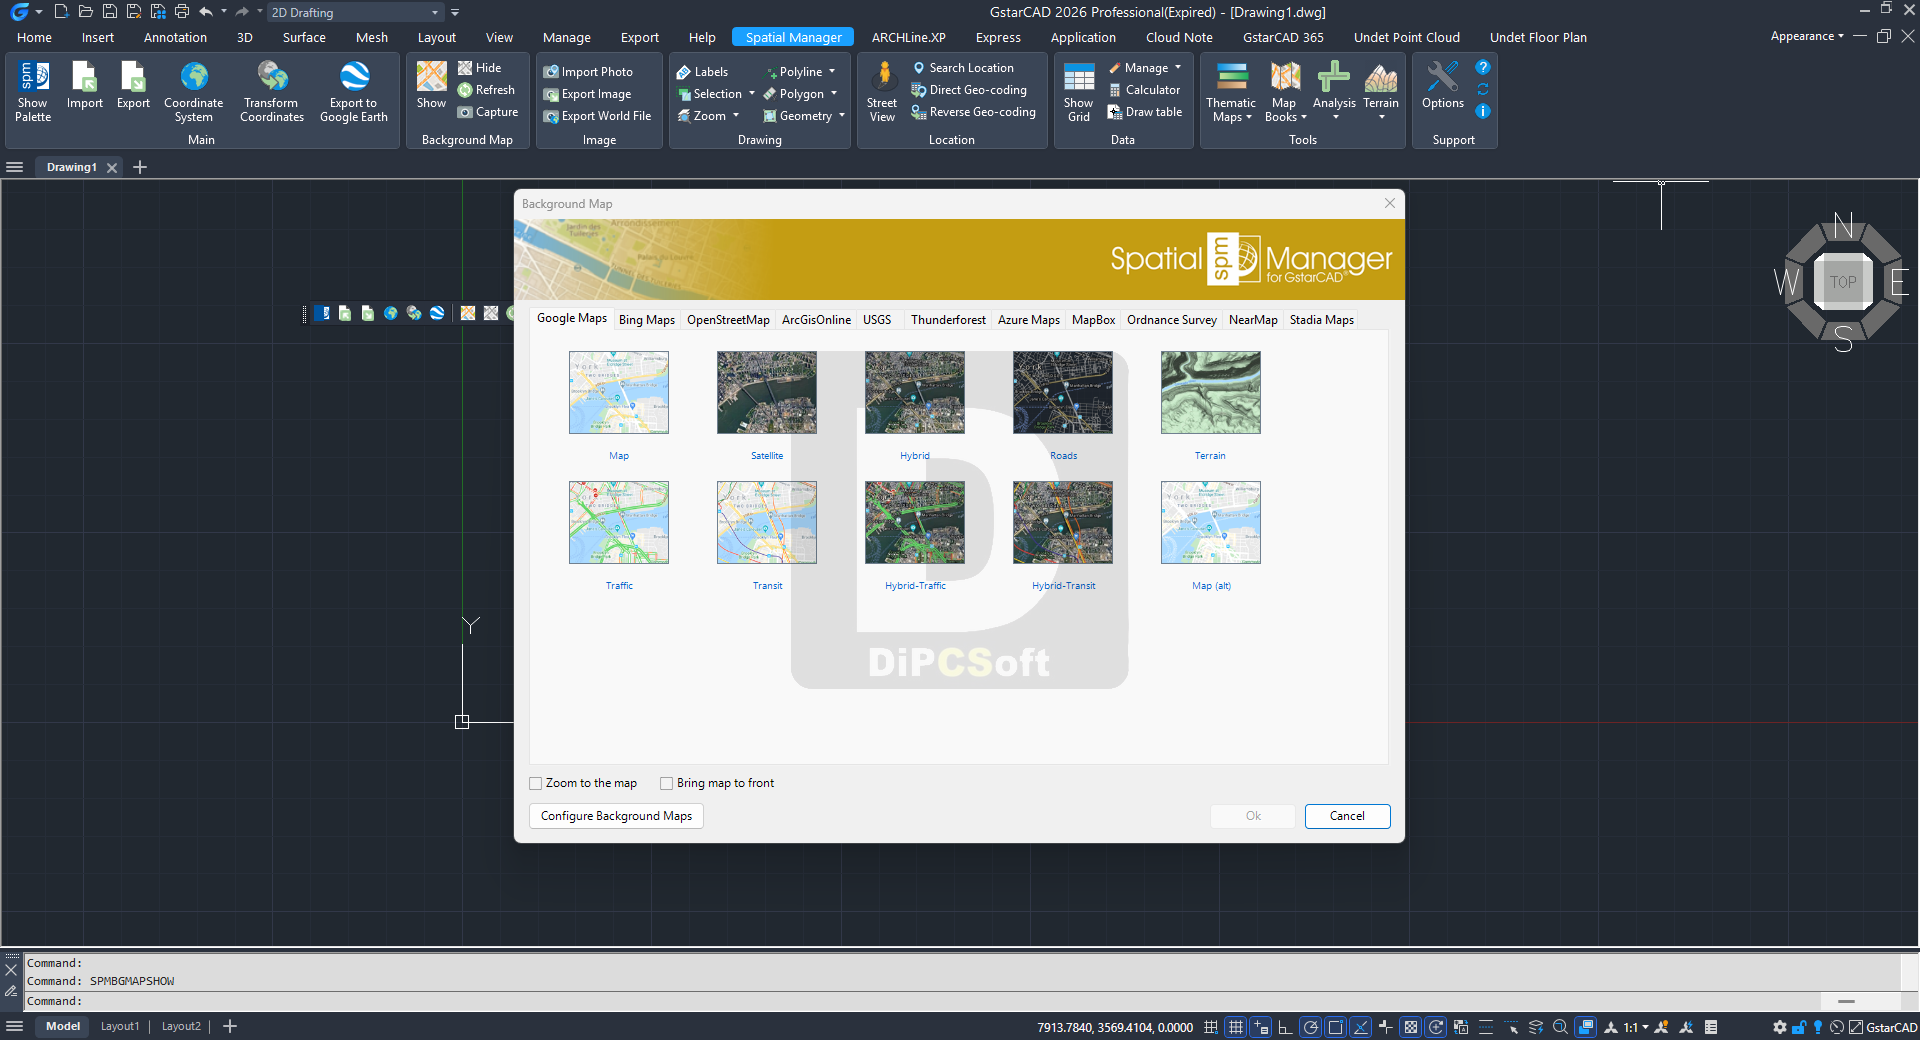Switch to the OpenStreetMap tab
The height and width of the screenshot is (1040, 1920).
pos(728,320)
